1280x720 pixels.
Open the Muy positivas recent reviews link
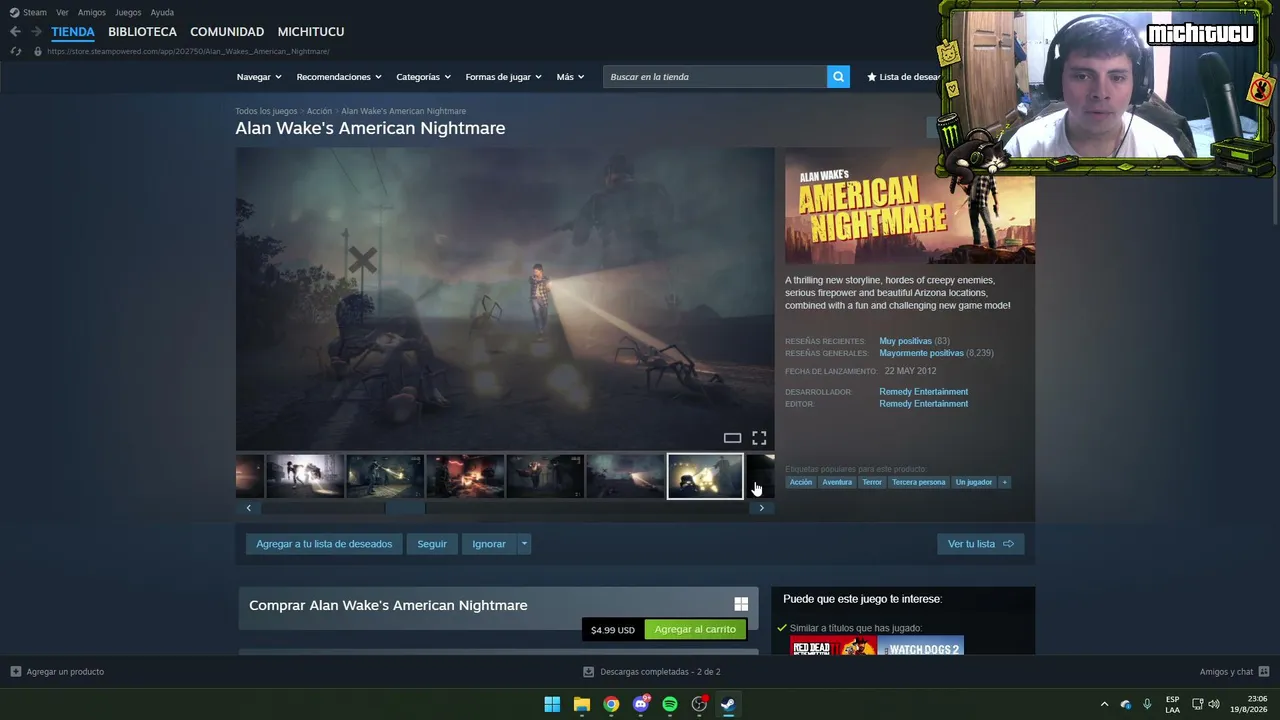pos(905,341)
